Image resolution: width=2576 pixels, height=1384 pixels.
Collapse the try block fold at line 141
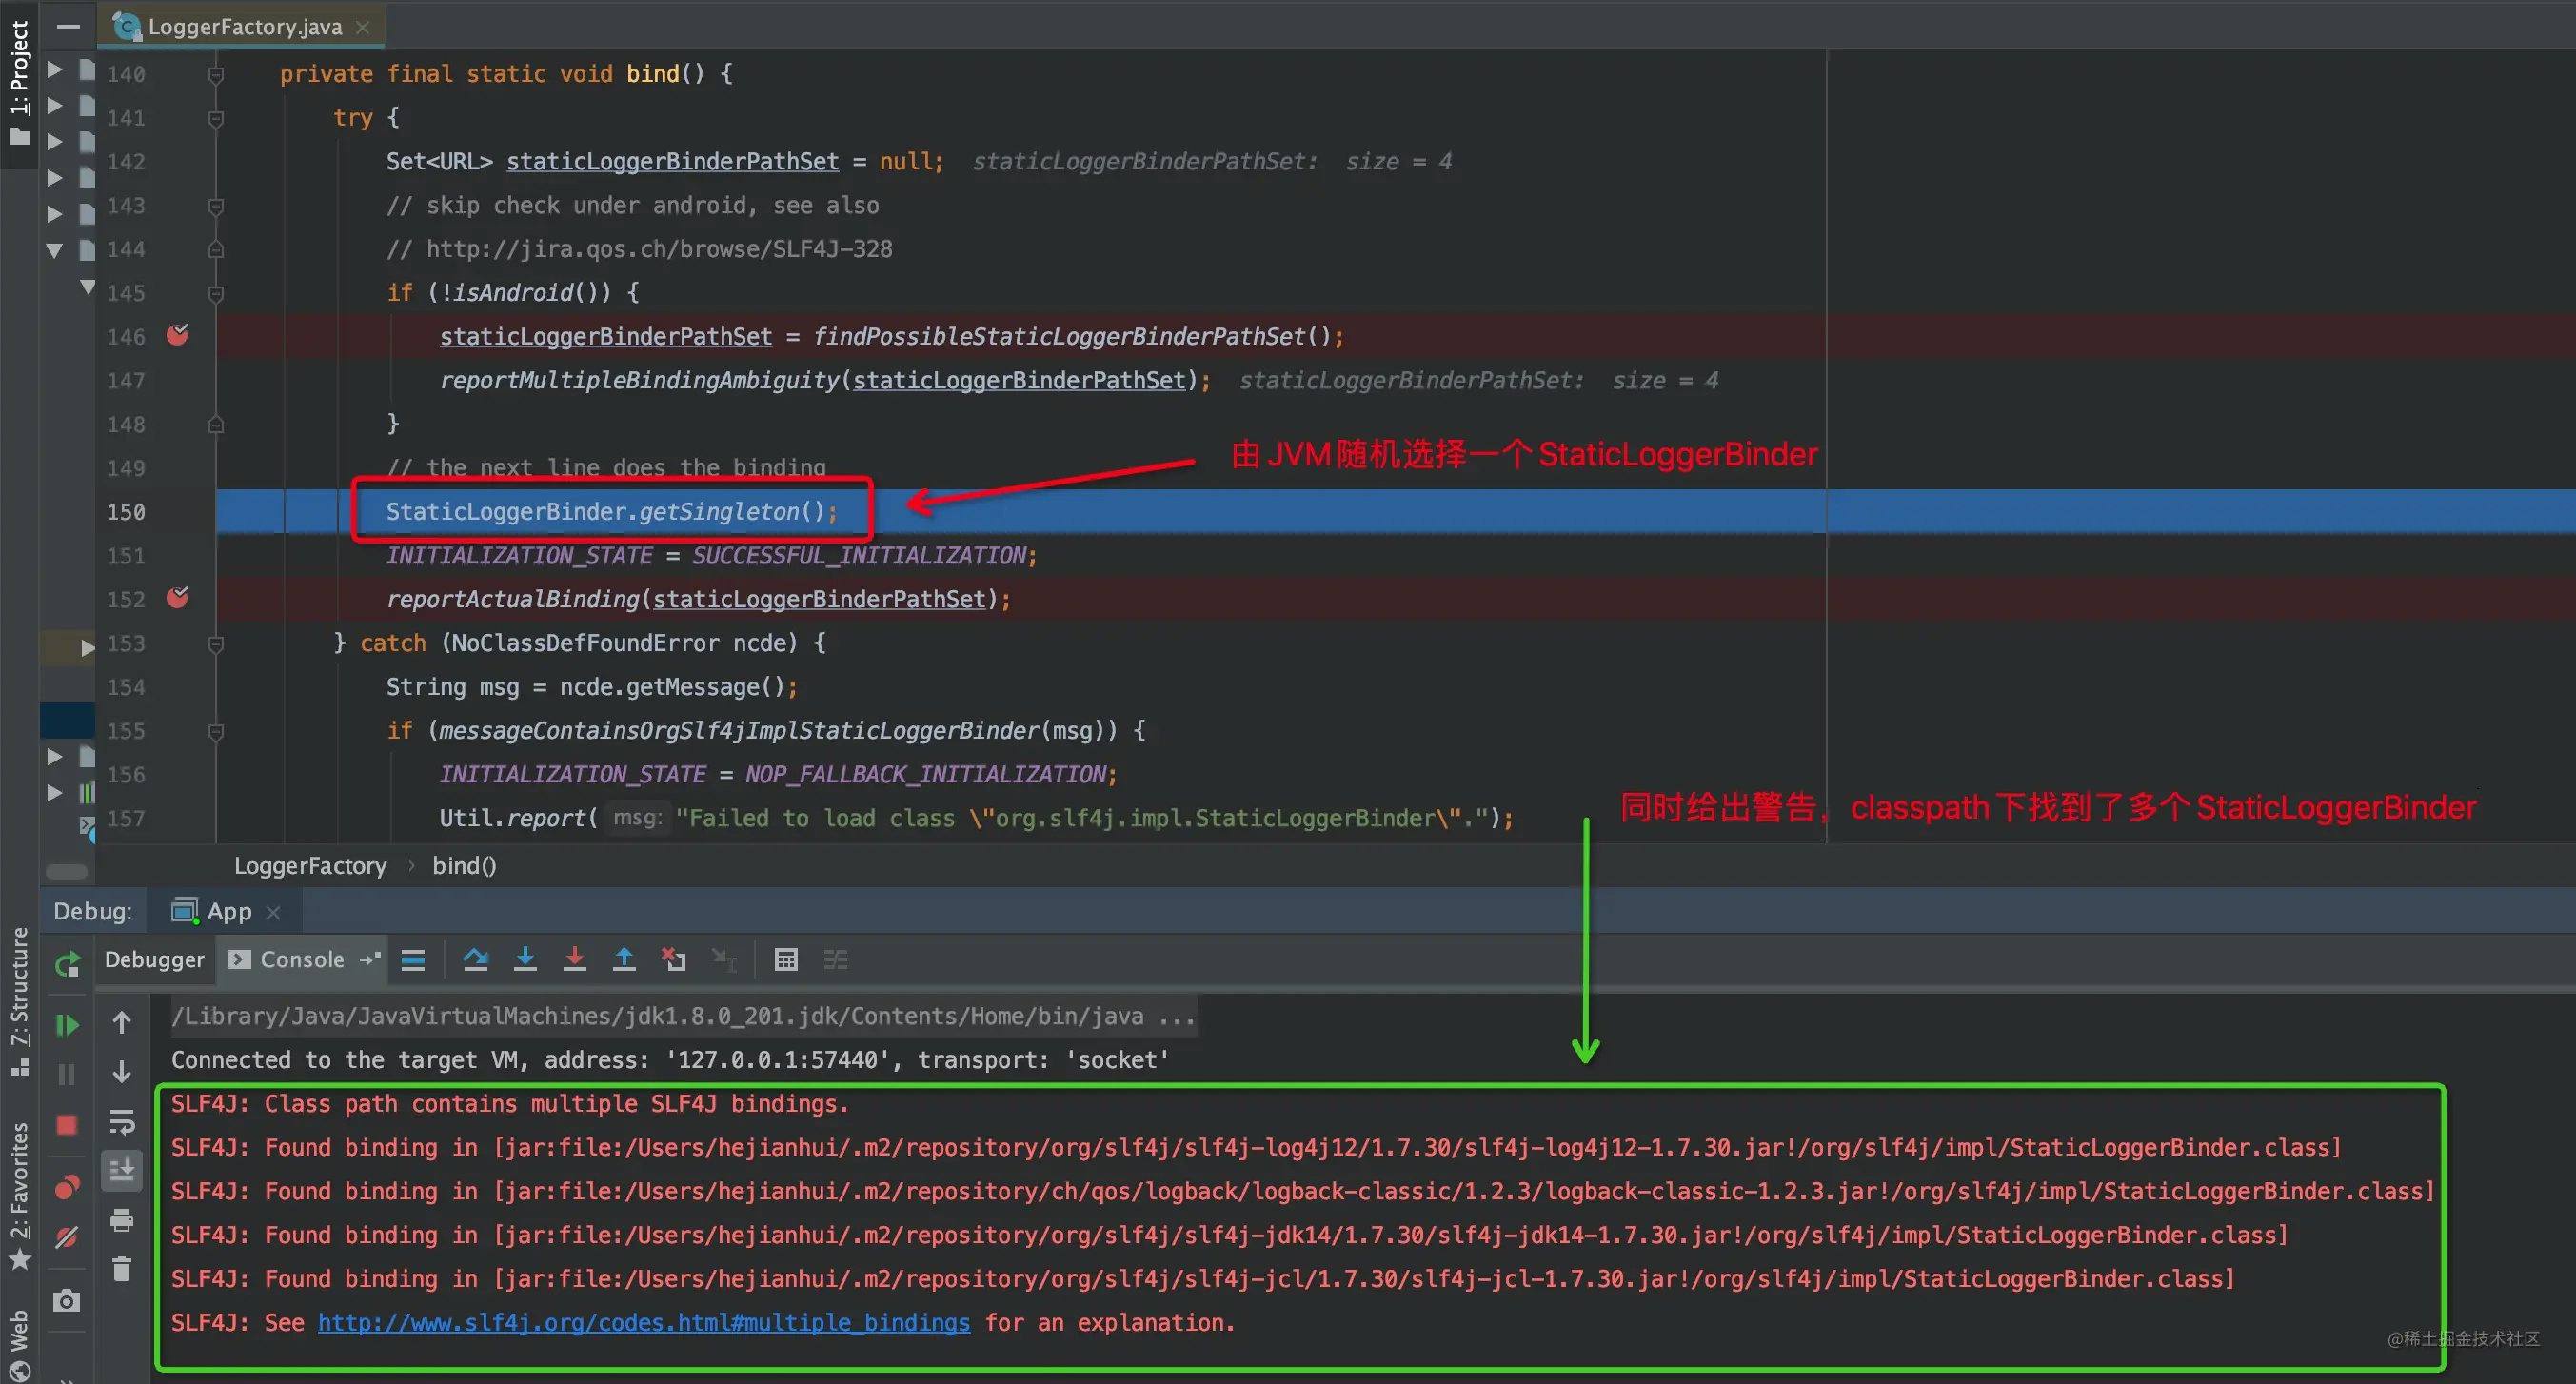216,118
